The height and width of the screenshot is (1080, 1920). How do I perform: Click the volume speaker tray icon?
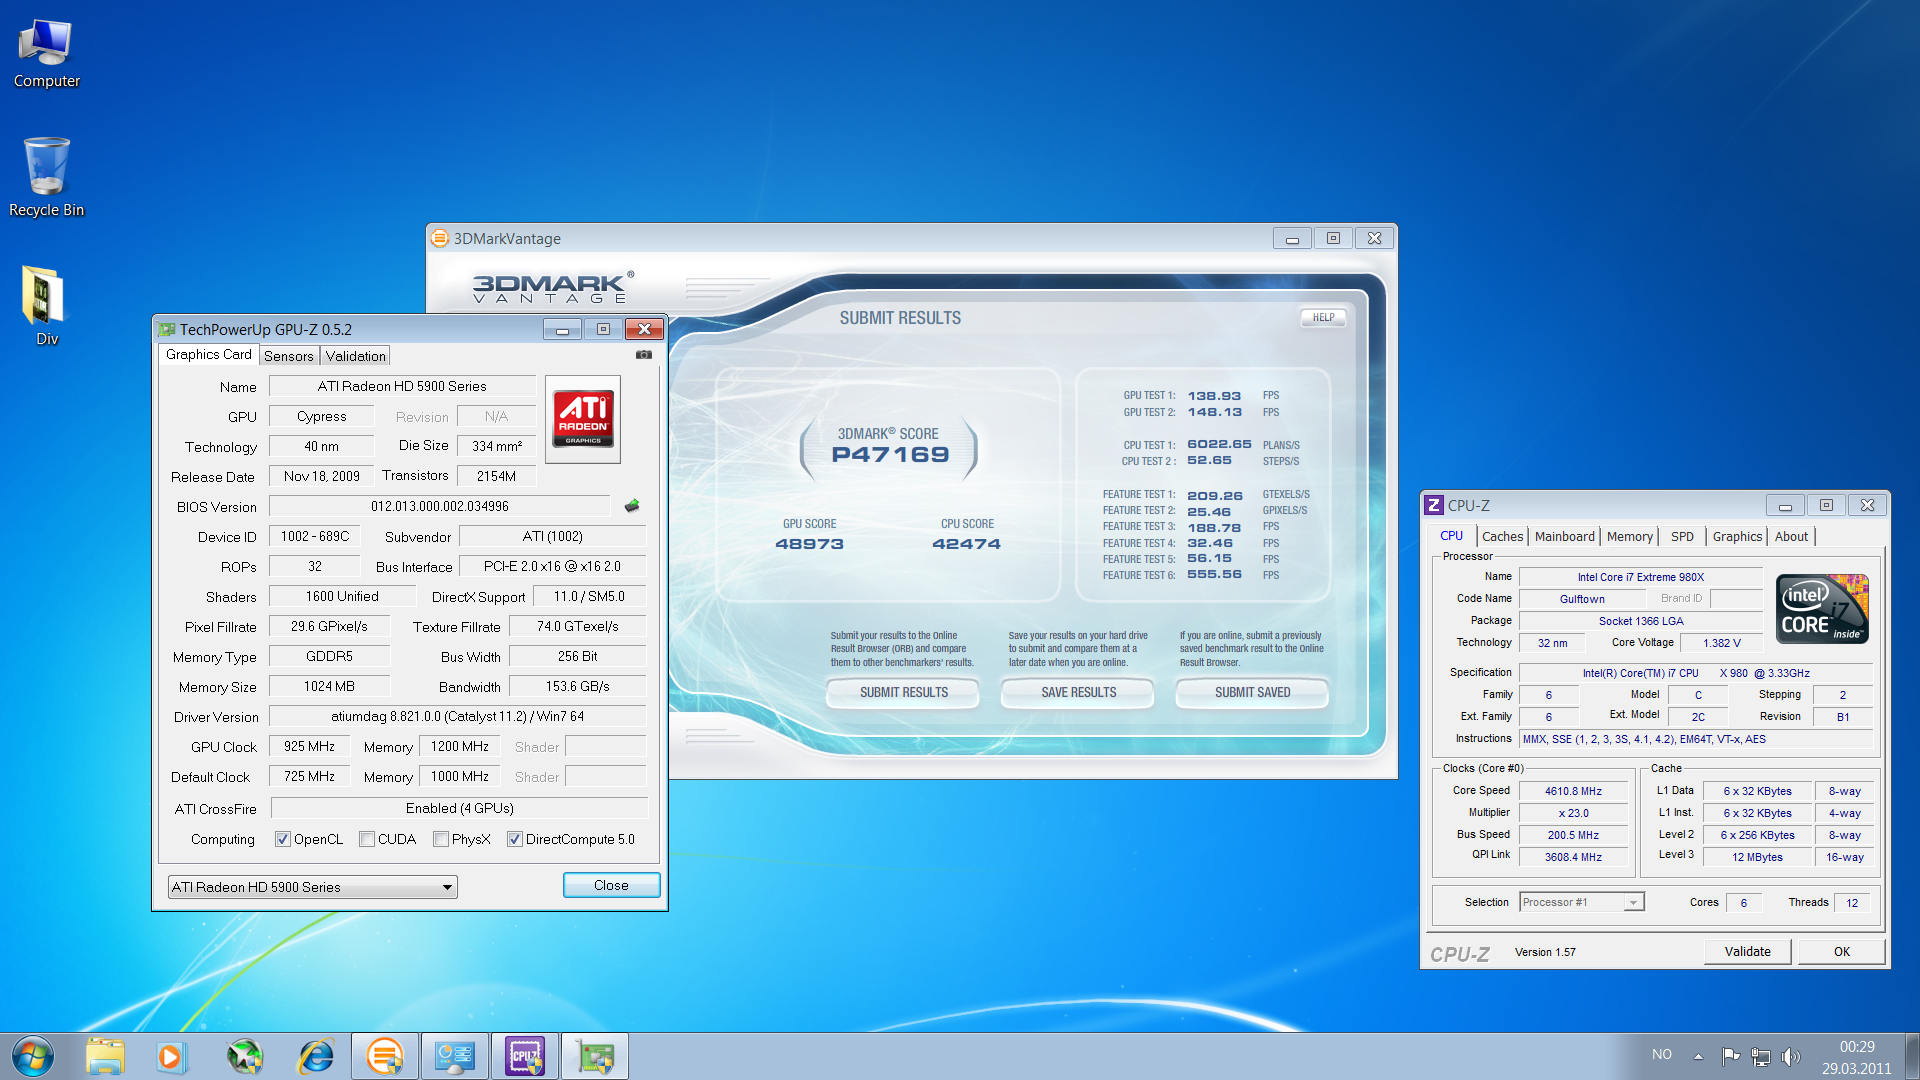click(1791, 1056)
